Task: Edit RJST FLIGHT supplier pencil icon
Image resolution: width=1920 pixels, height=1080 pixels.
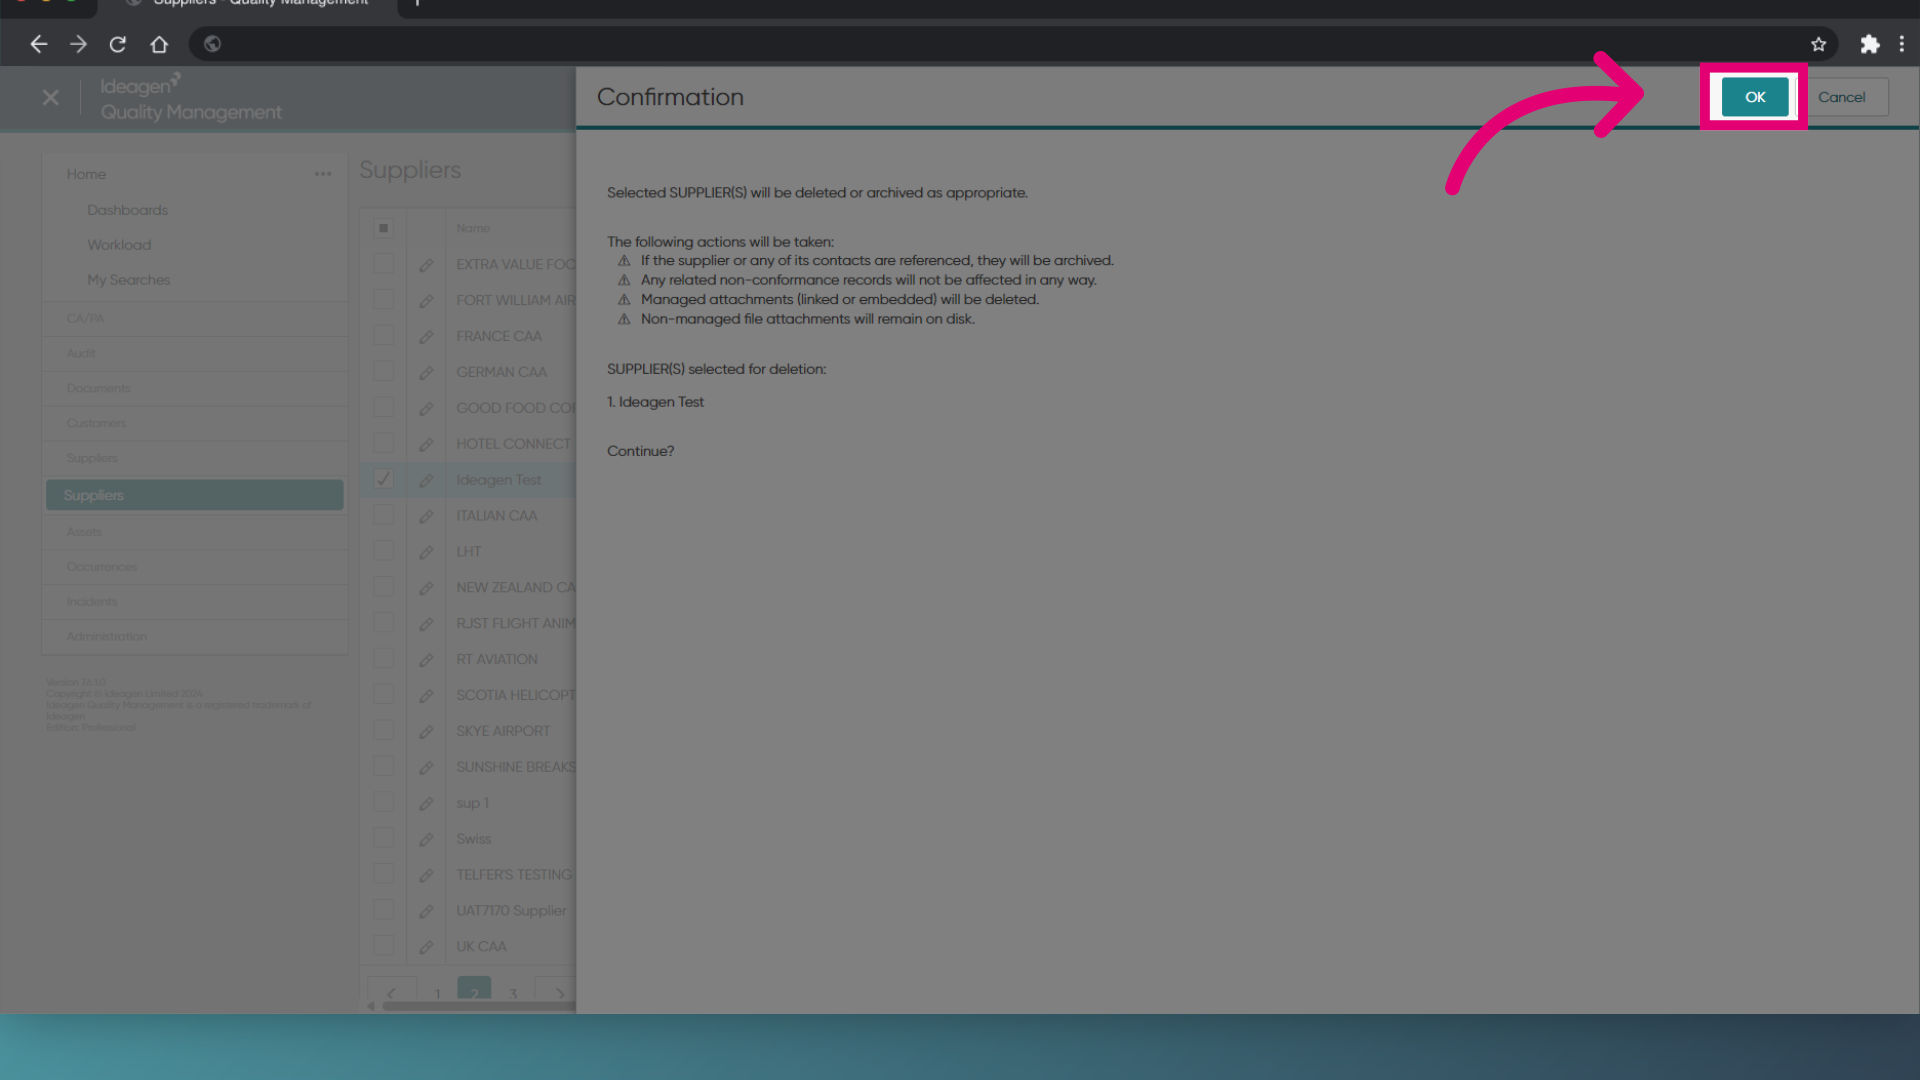Action: (426, 624)
